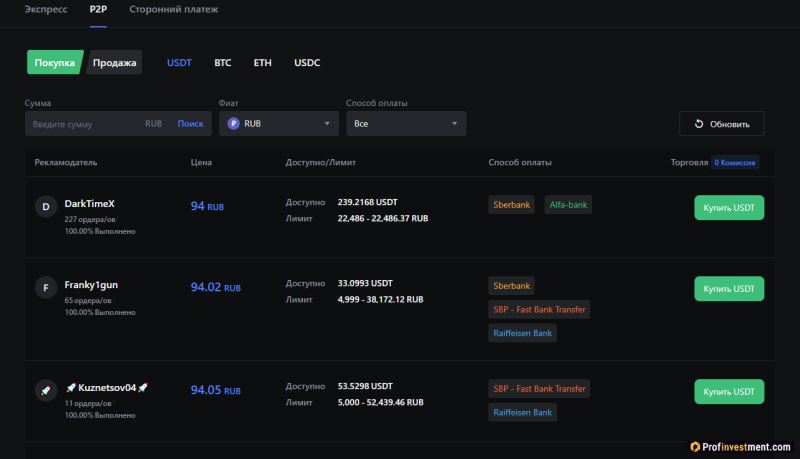The height and width of the screenshot is (459, 800).
Task: Open the Сторонний платеж tab
Action: tap(173, 9)
